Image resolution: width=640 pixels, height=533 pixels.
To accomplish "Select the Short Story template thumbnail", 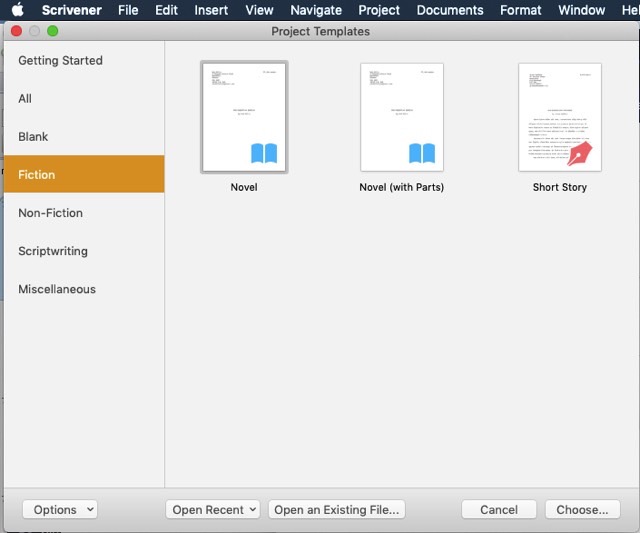I will tap(560, 117).
